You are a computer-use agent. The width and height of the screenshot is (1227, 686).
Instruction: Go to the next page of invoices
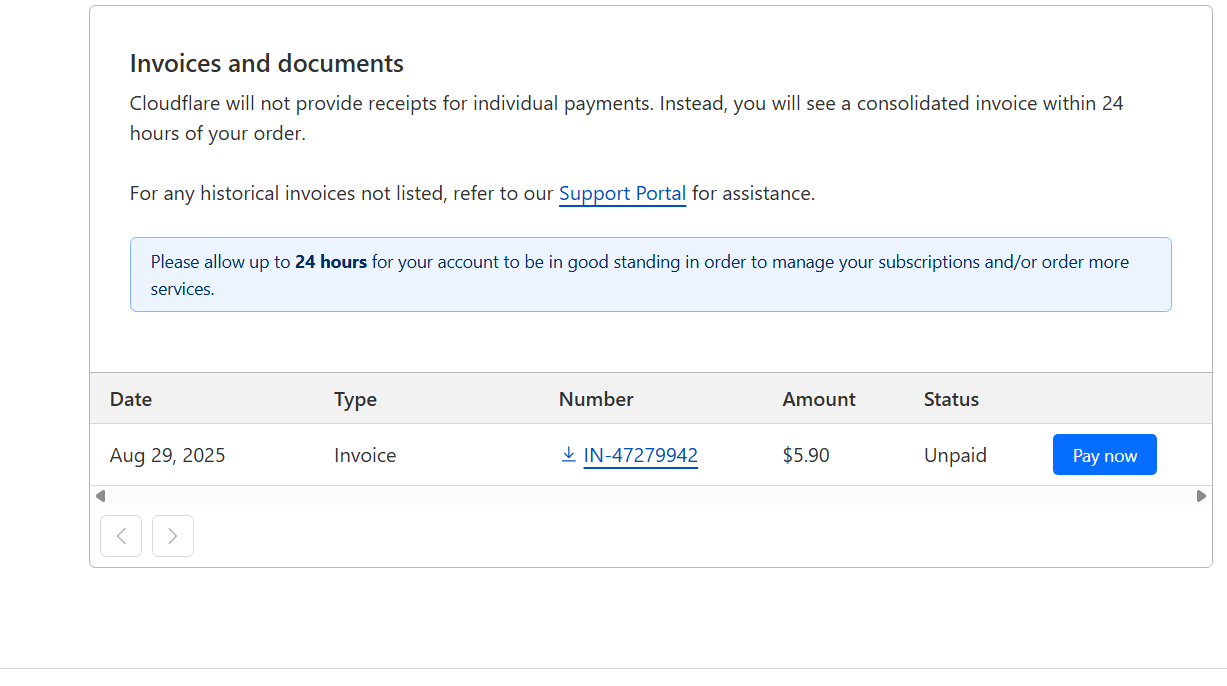tap(173, 536)
